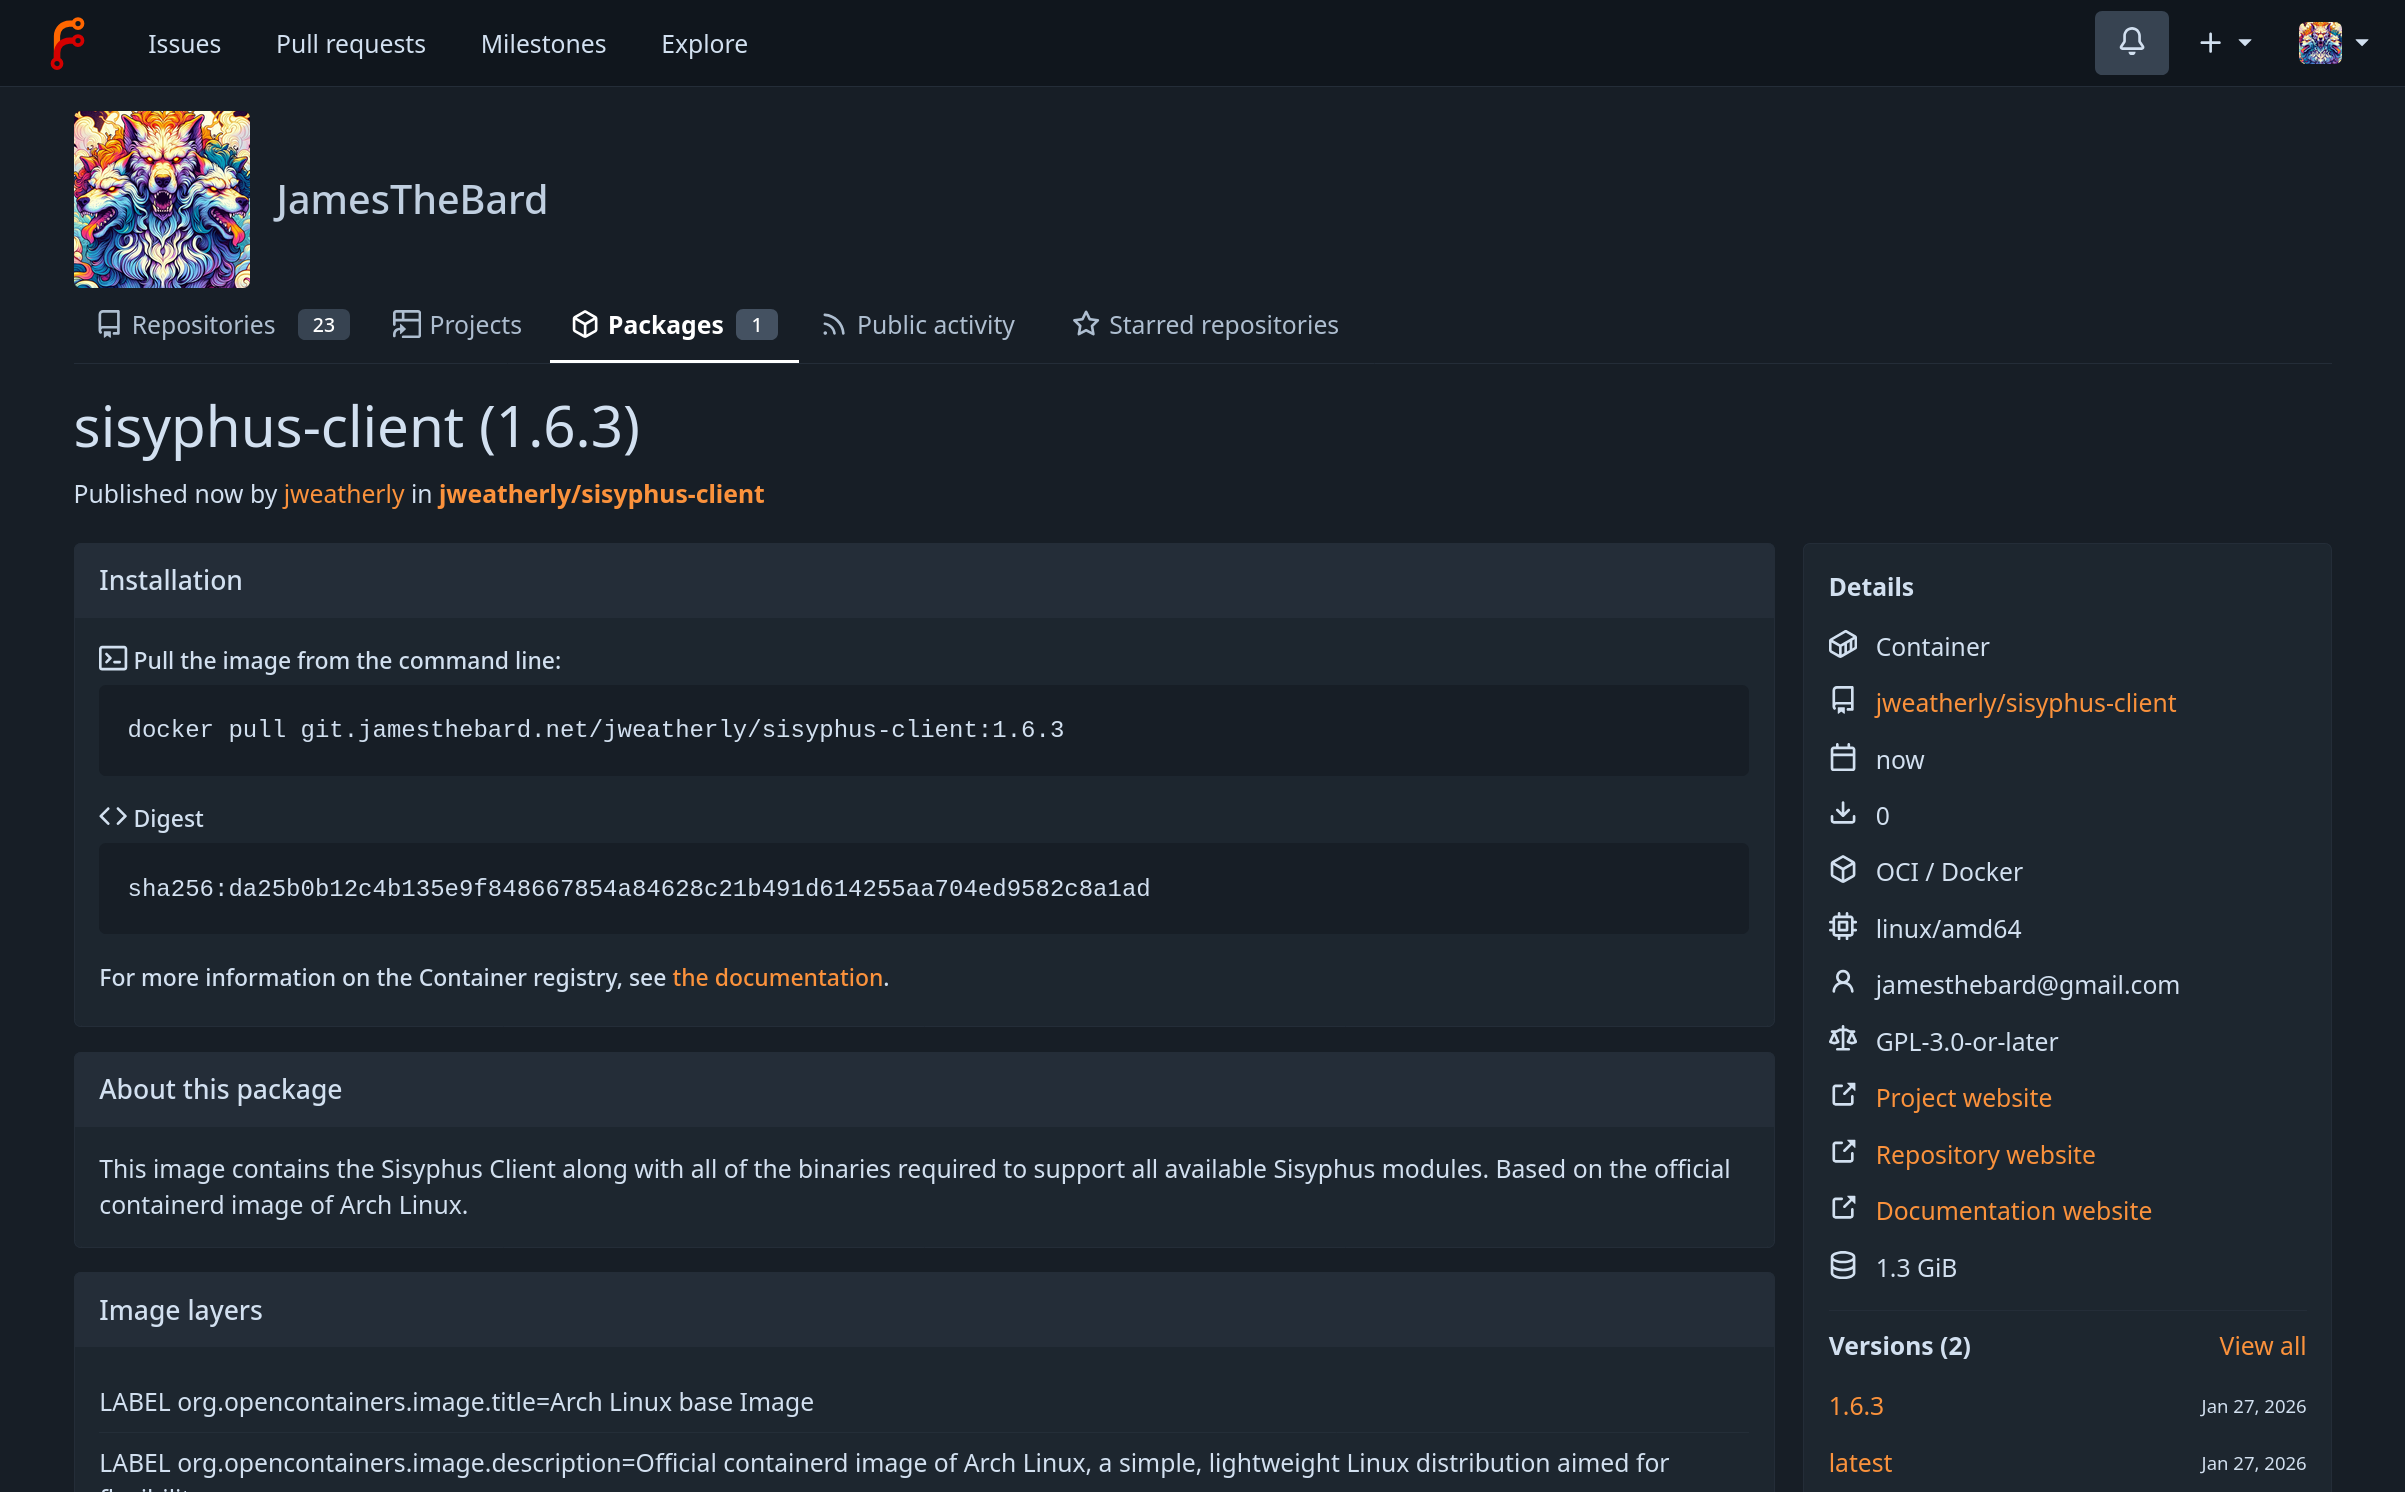Click the Repositories tab icon
Viewport: 2405px width, 1492px height.
pyautogui.click(x=109, y=324)
